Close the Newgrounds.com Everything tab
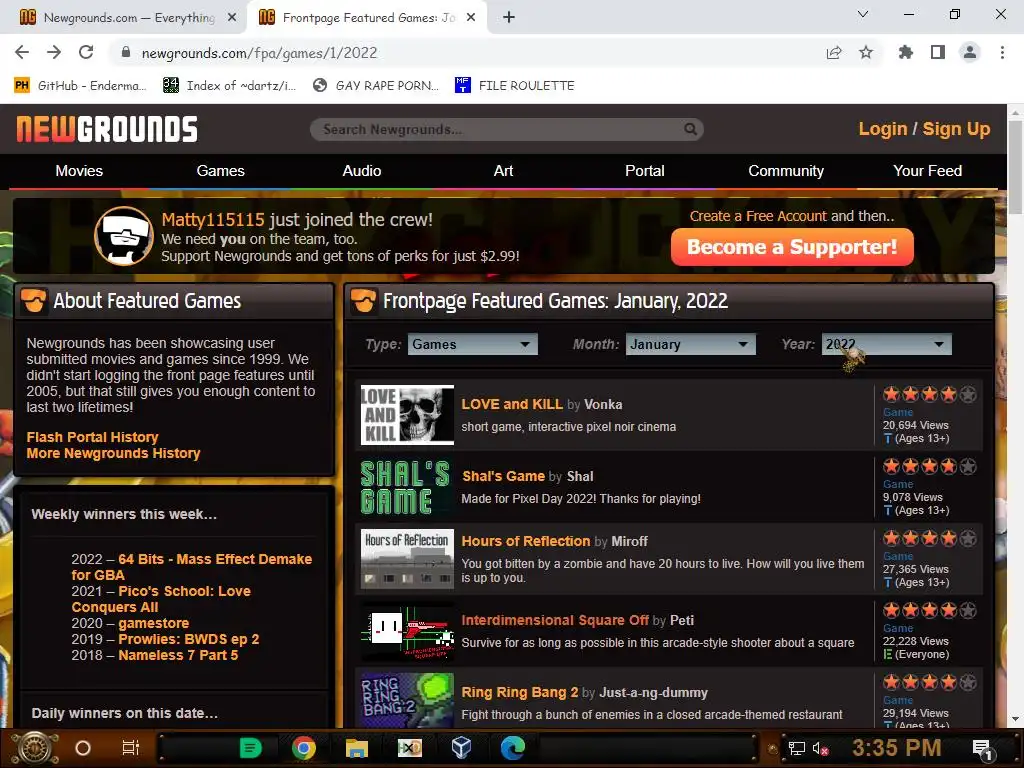Image resolution: width=1024 pixels, height=768 pixels. click(x=232, y=18)
